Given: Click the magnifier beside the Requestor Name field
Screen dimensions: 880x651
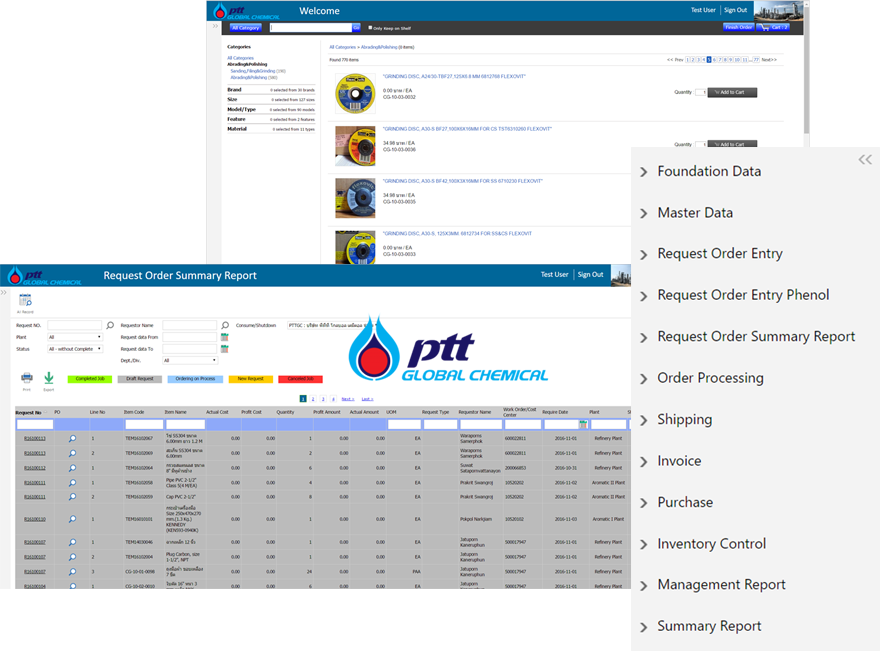Looking at the screenshot, I should pos(225,326).
